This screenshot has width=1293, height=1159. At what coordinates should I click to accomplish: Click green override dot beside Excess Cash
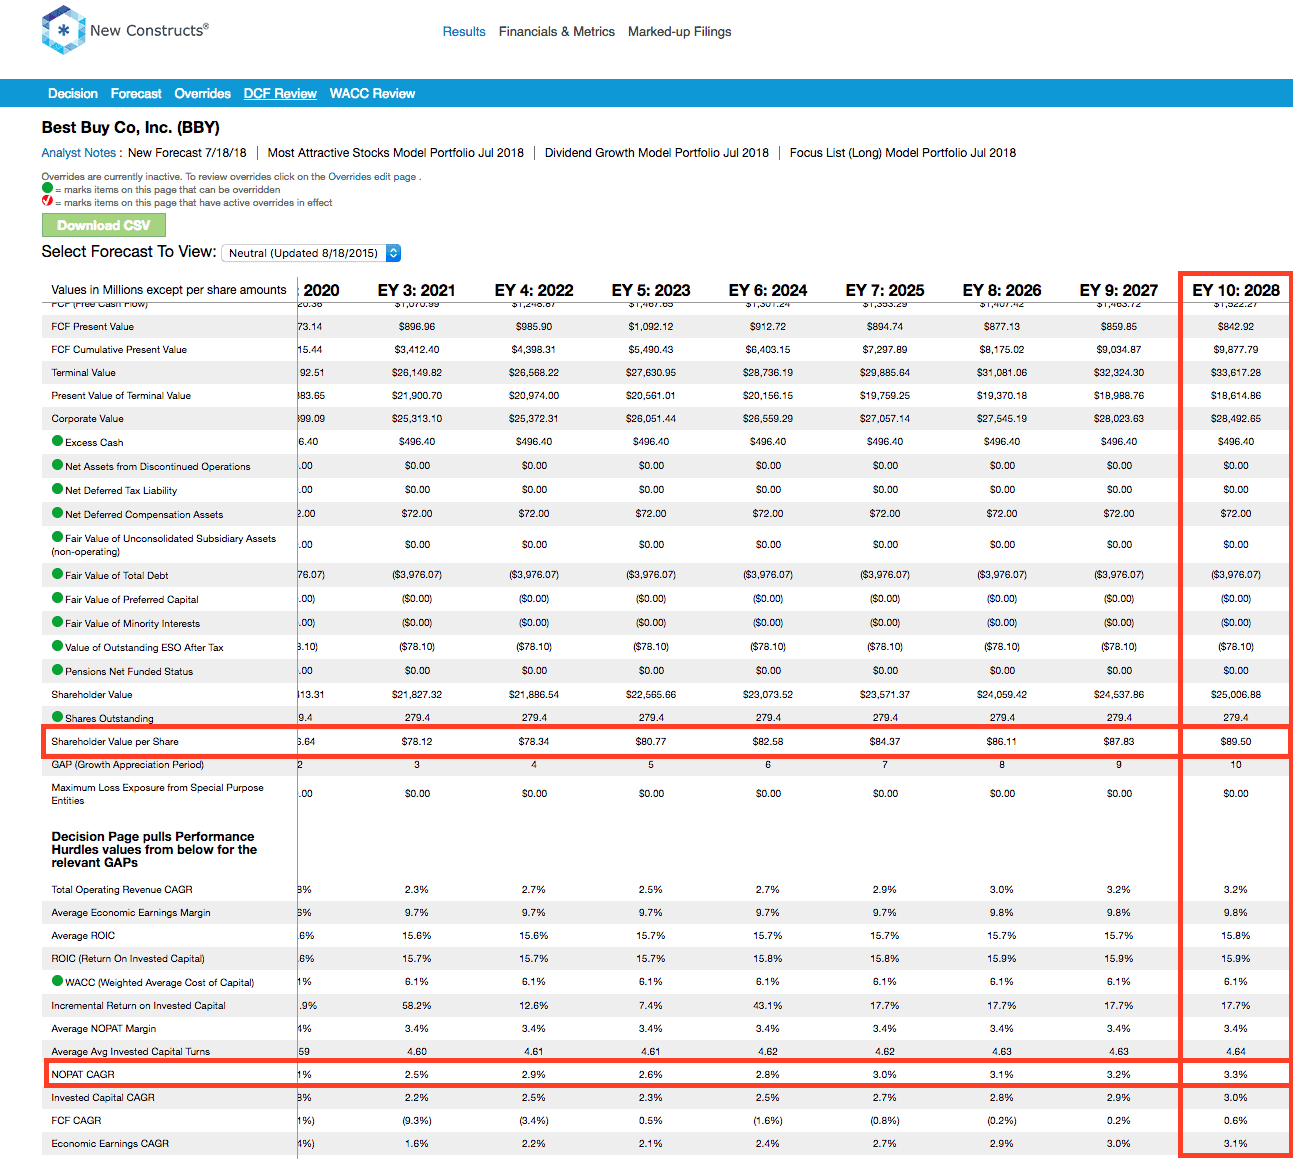point(57,441)
